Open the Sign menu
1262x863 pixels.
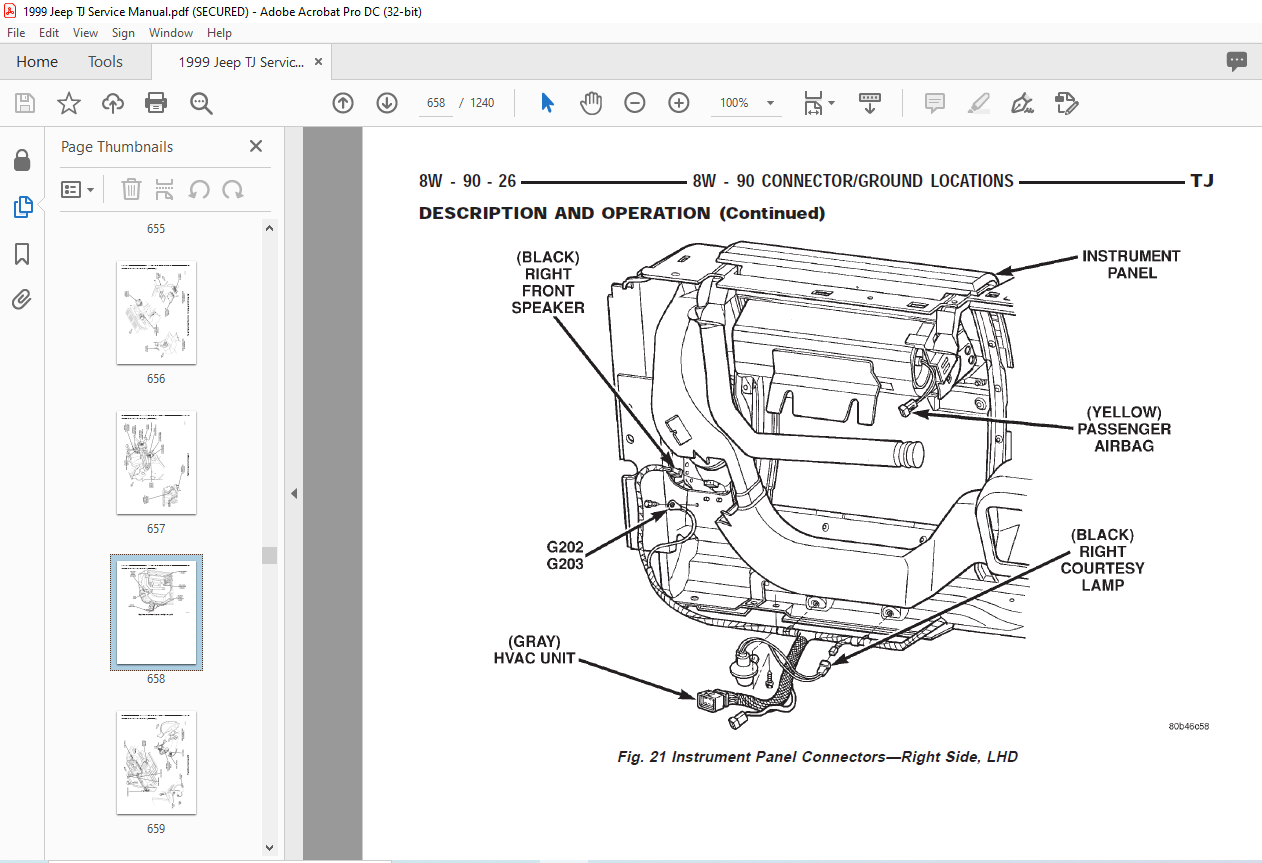[123, 33]
